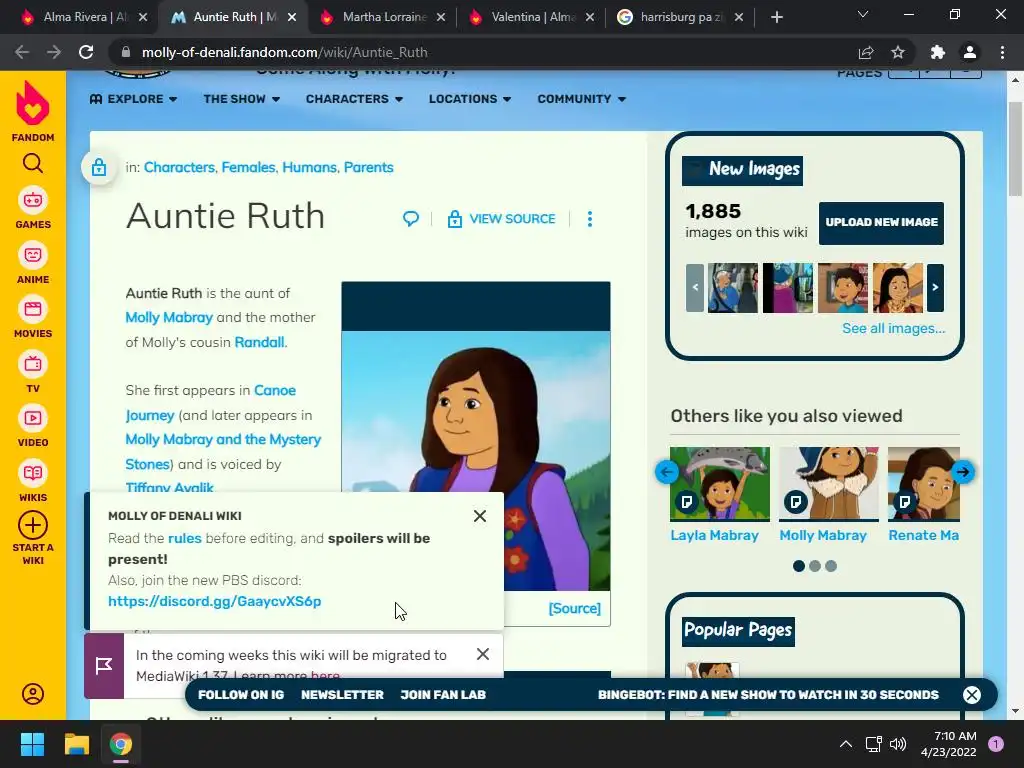Viewport: 1024px width, 768px height.
Task: Expand The Show dropdown menu
Action: [242, 99]
